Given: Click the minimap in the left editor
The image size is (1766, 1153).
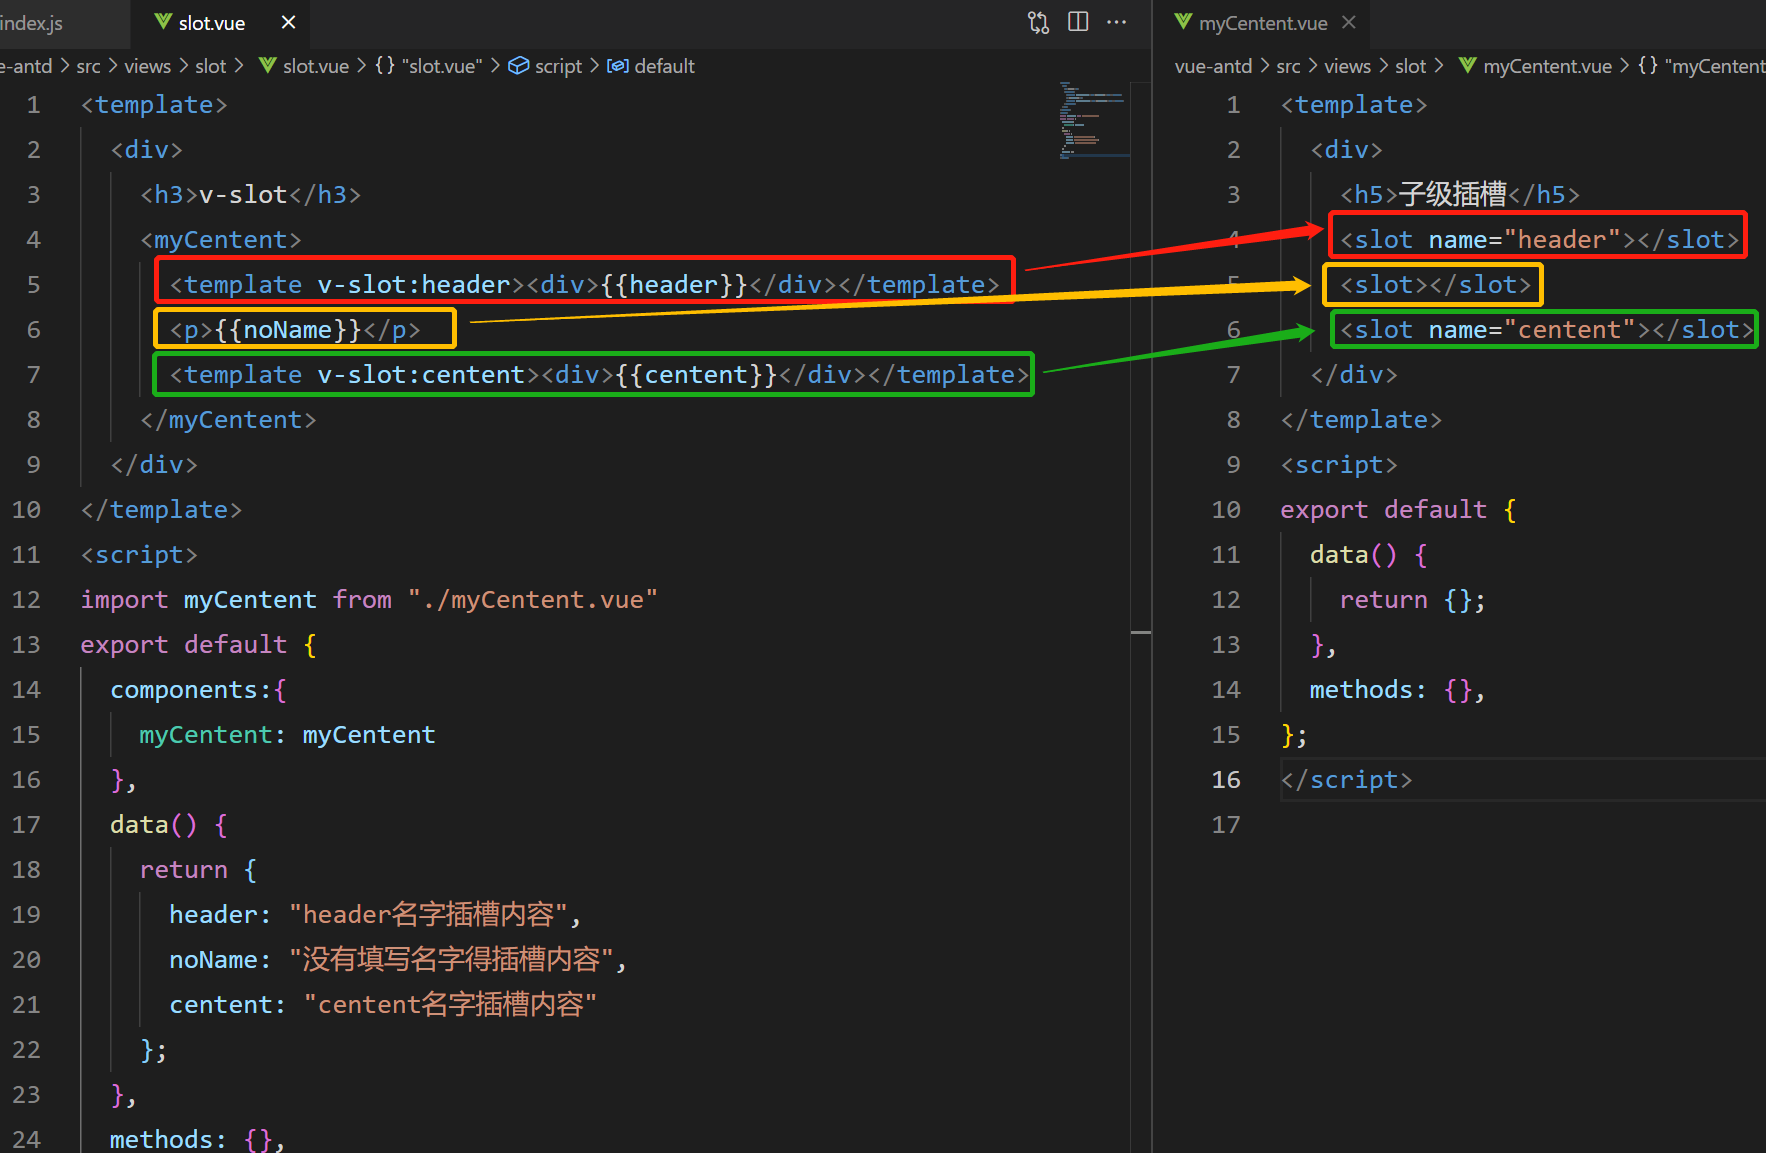Looking at the screenshot, I should click(x=1094, y=120).
